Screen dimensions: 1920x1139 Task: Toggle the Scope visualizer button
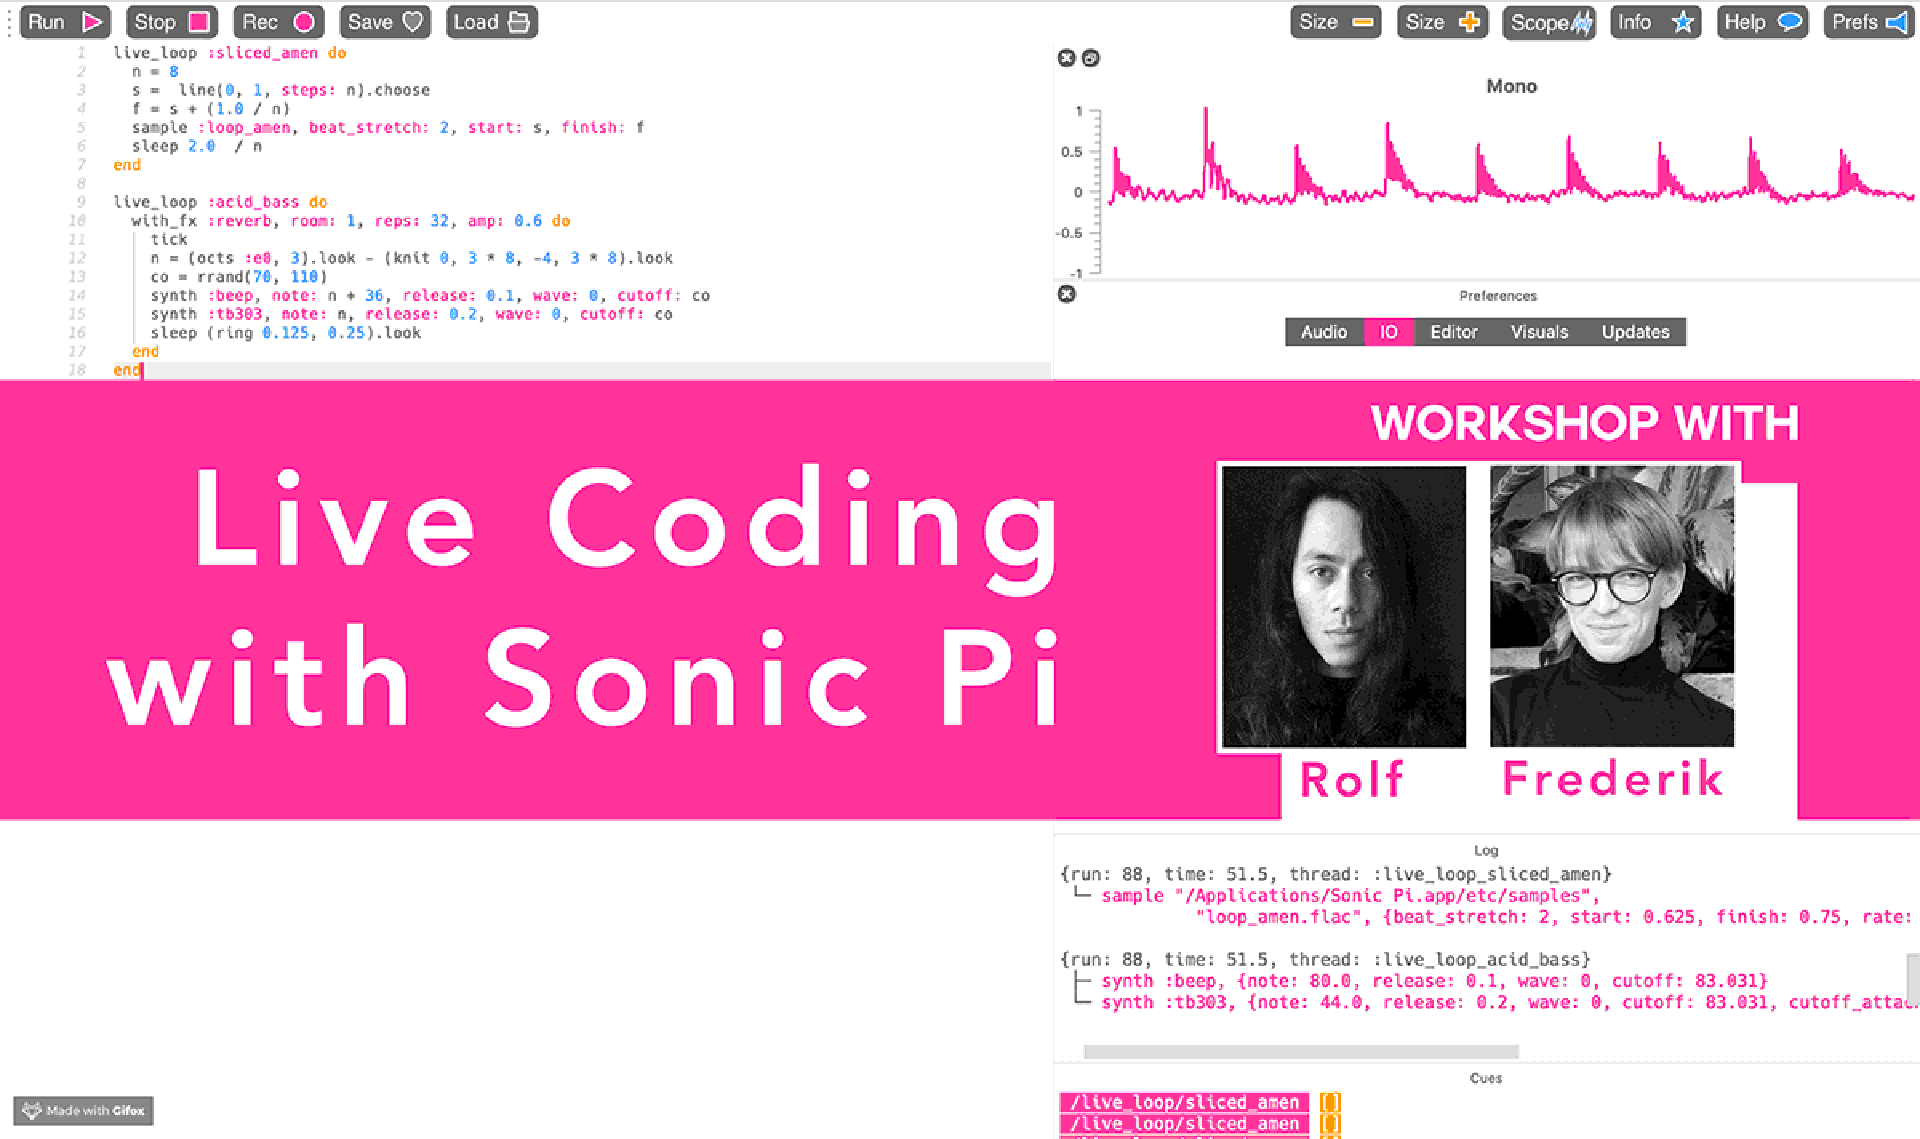(1549, 22)
